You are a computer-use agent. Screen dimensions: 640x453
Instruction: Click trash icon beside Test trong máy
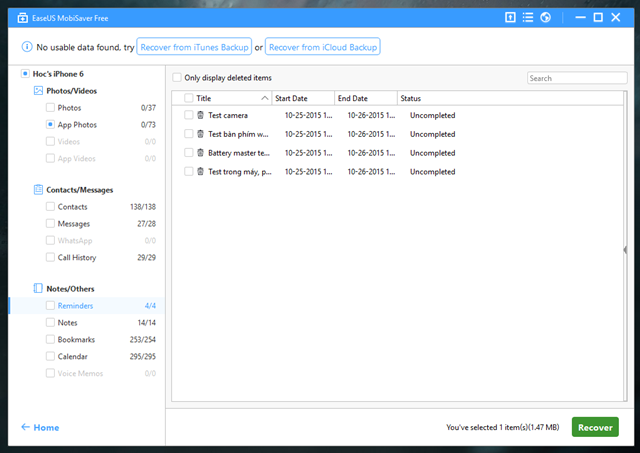pyautogui.click(x=200, y=171)
